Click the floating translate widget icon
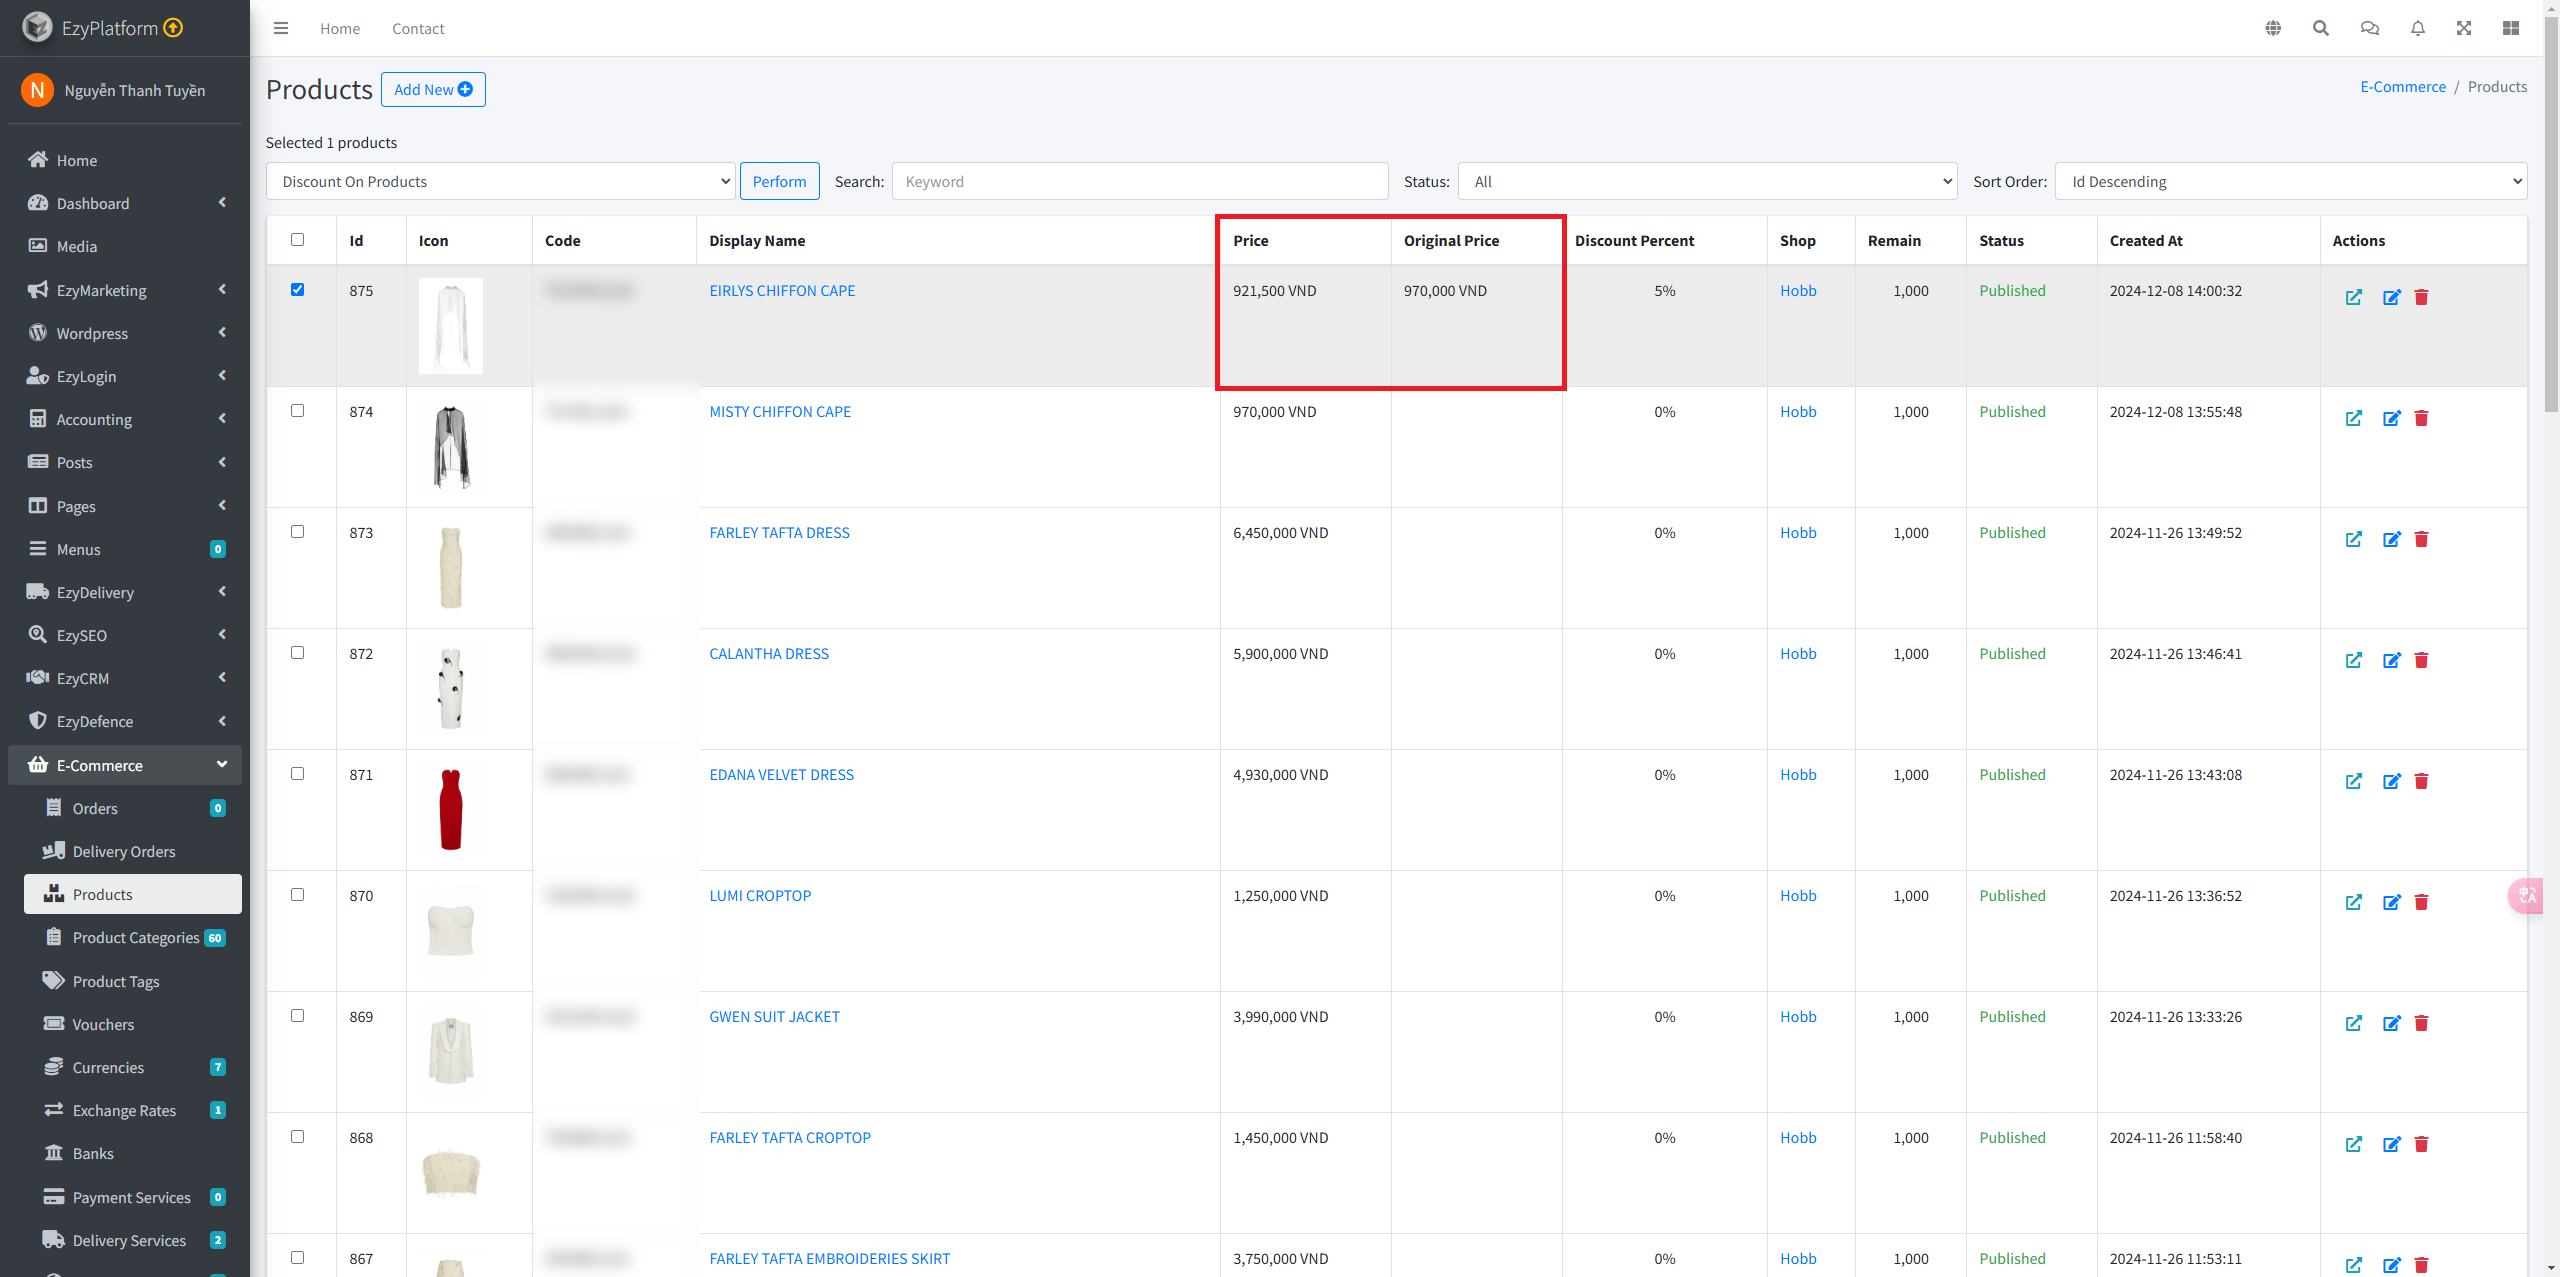Viewport: 2560px width, 1277px height. 2527,895
